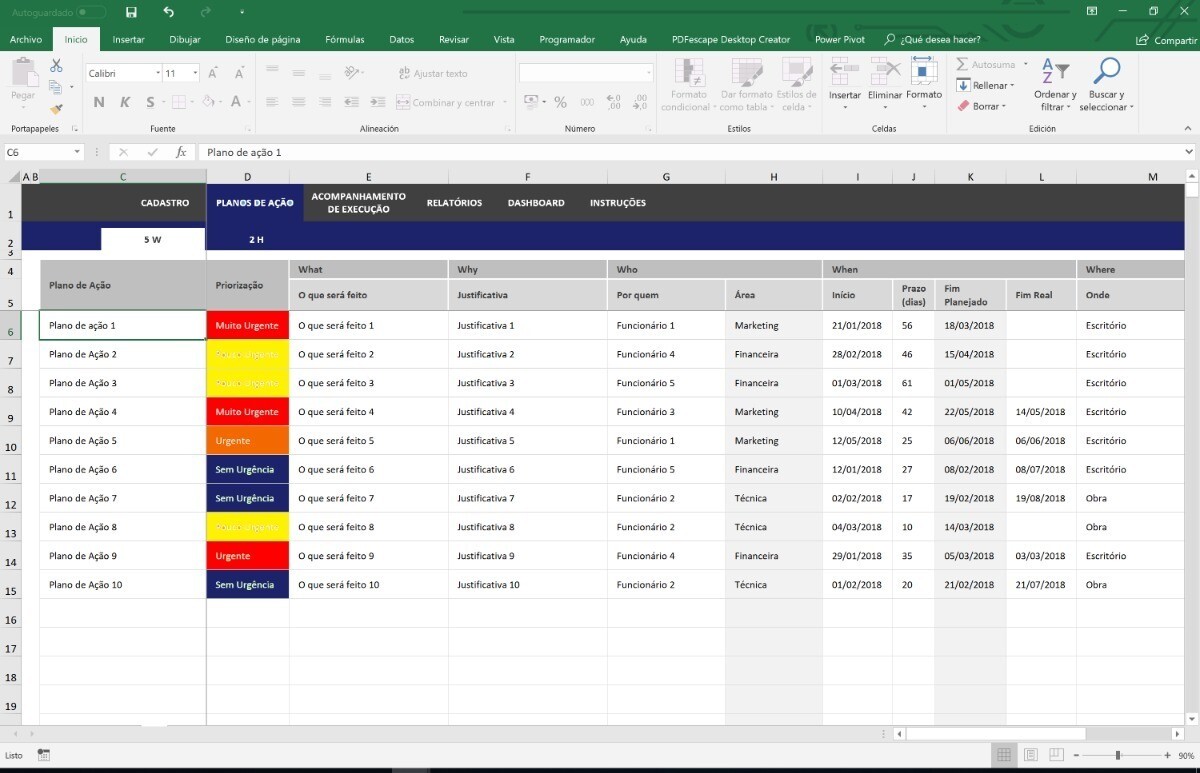This screenshot has height=773, width=1200.
Task: Click the zoom slider in status bar
Action: coord(1117,755)
